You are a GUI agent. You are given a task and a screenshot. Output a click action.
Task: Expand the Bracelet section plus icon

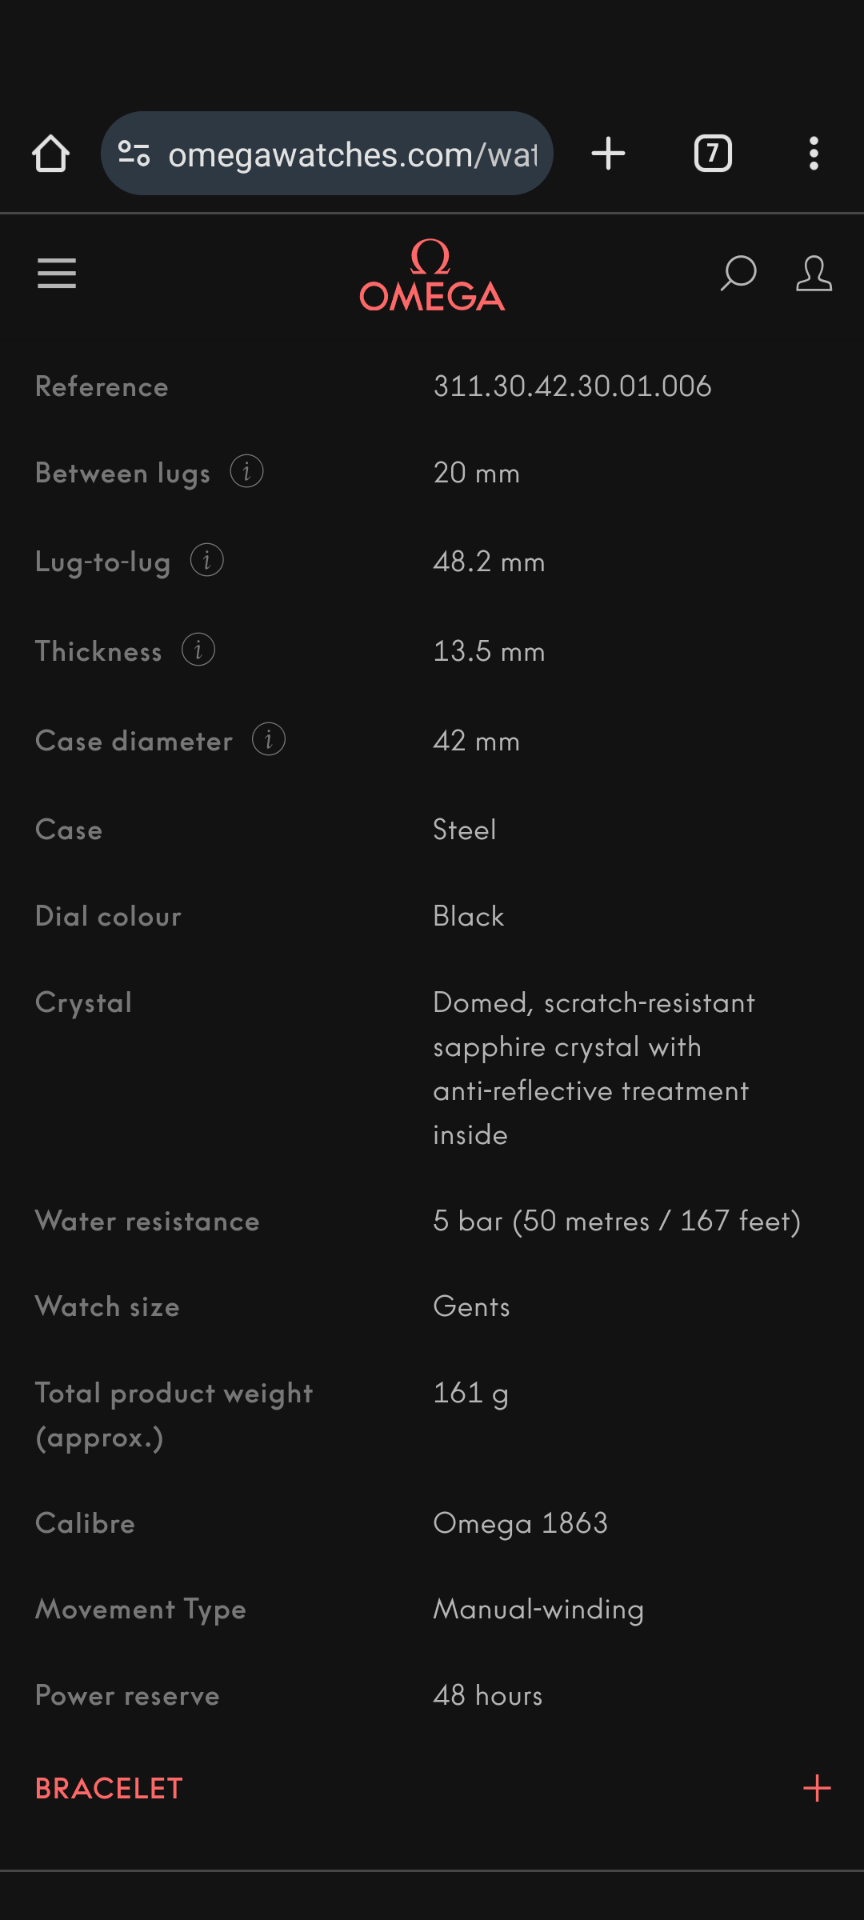817,1788
